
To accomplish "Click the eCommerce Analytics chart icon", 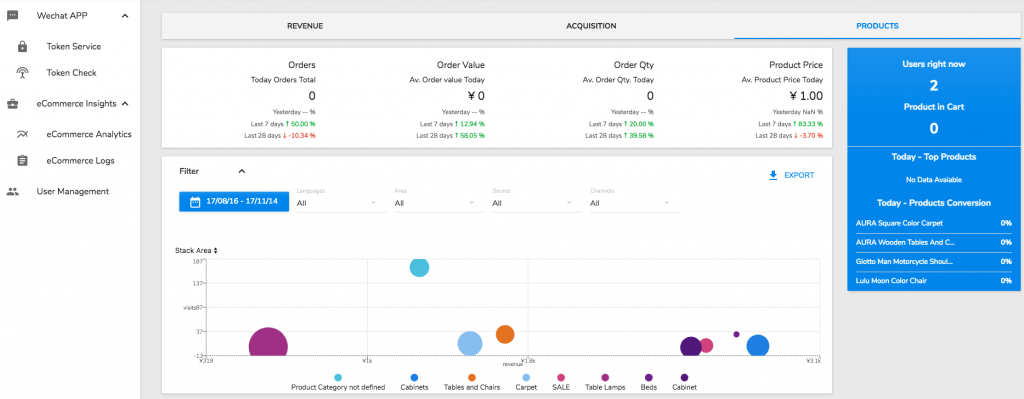I will tap(22, 135).
